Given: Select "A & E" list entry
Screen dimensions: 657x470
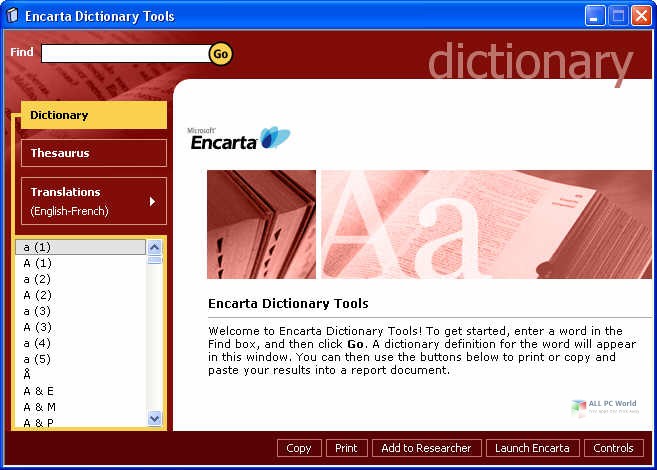Looking at the screenshot, I should (80, 391).
